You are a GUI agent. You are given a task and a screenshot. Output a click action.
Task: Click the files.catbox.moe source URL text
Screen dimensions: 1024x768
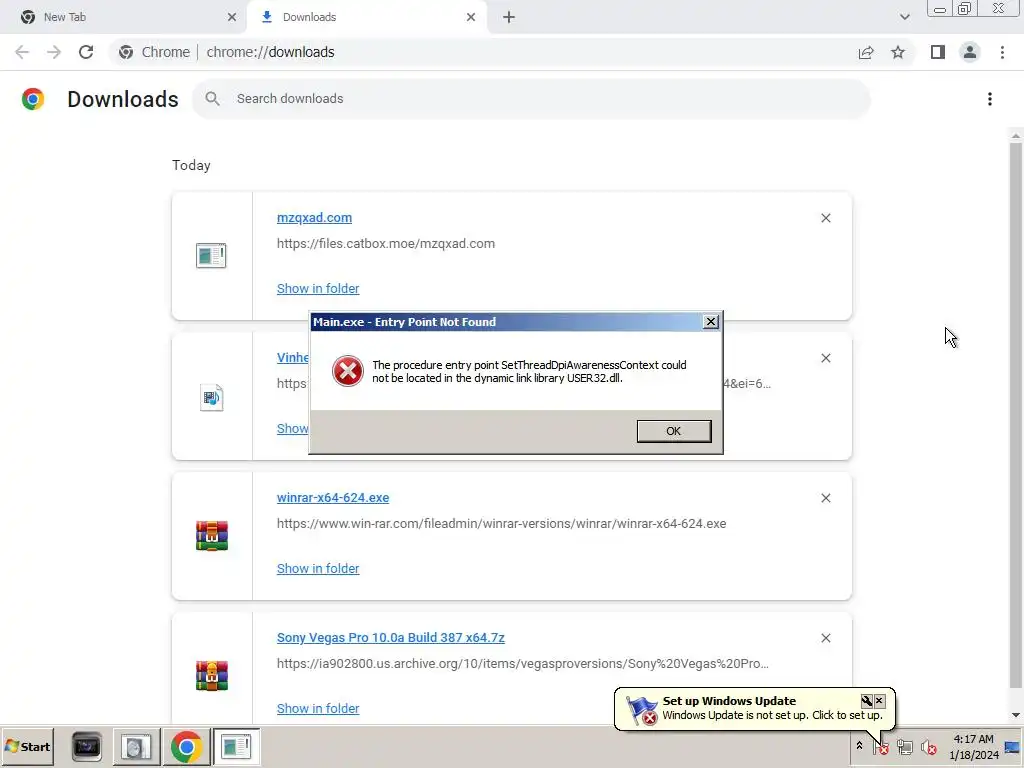pyautogui.click(x=386, y=244)
